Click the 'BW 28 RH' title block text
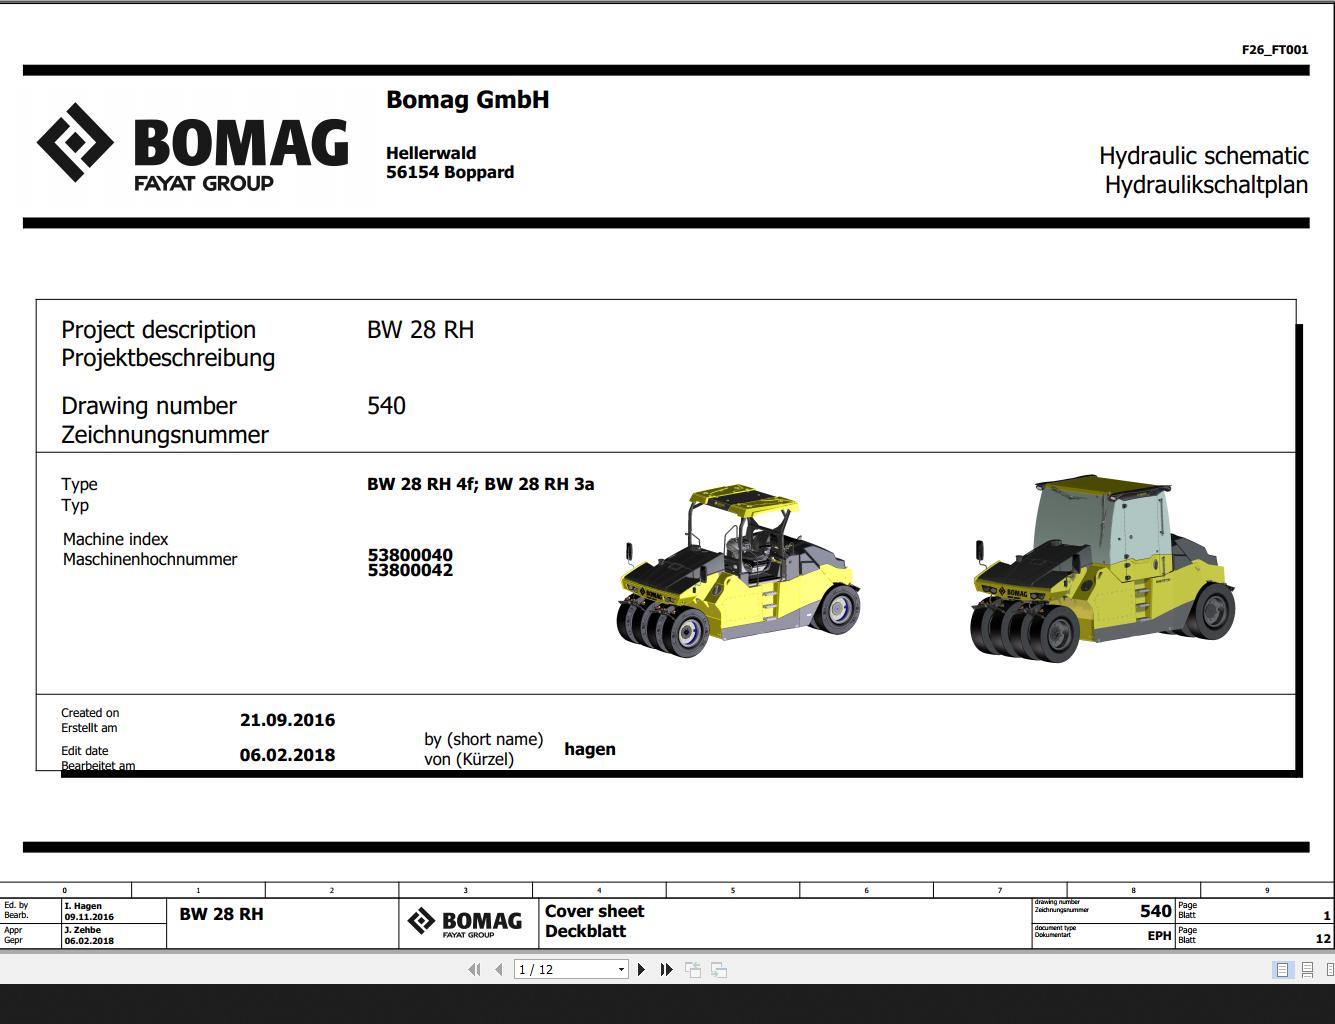 coord(222,914)
